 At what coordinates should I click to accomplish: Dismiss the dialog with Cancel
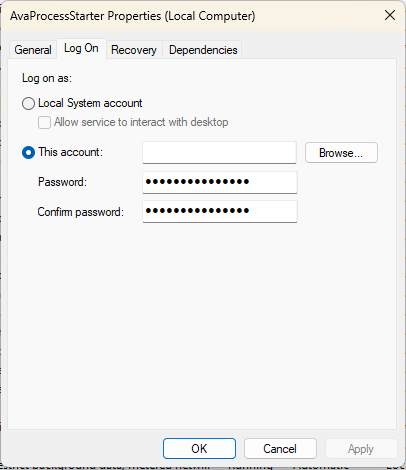tap(280, 448)
